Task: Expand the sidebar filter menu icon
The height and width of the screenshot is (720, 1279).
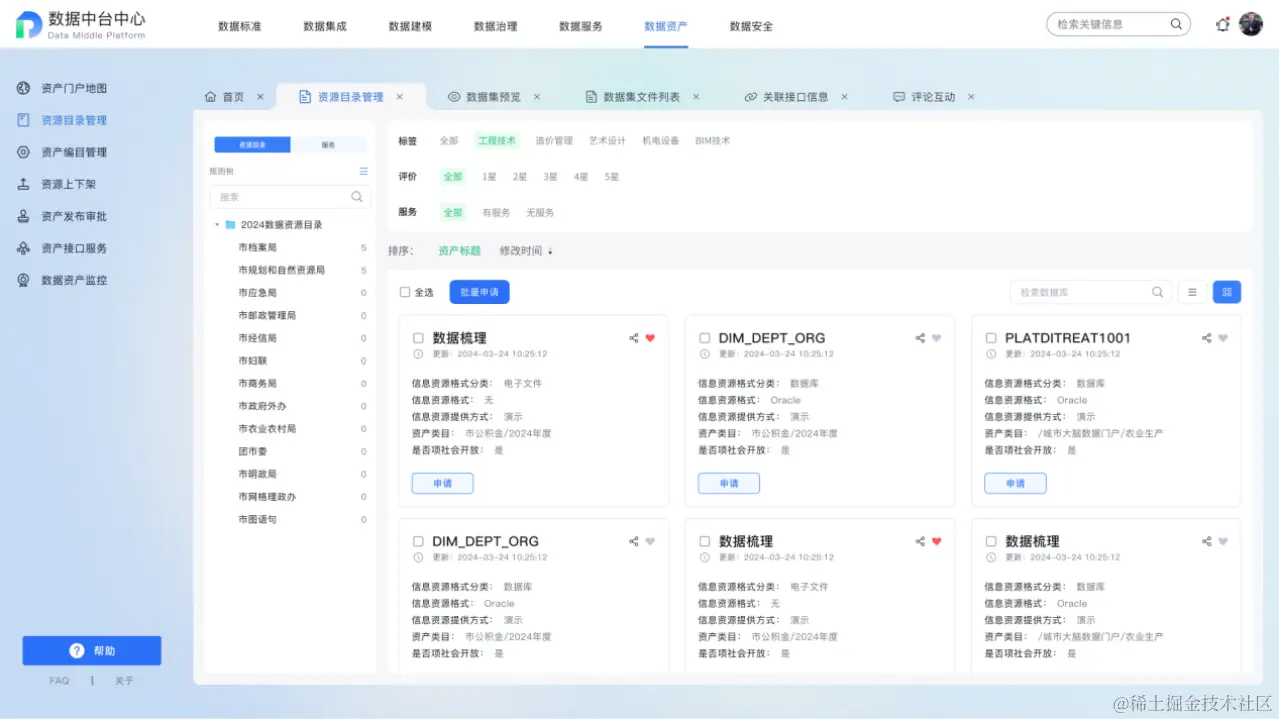Action: tap(362, 172)
